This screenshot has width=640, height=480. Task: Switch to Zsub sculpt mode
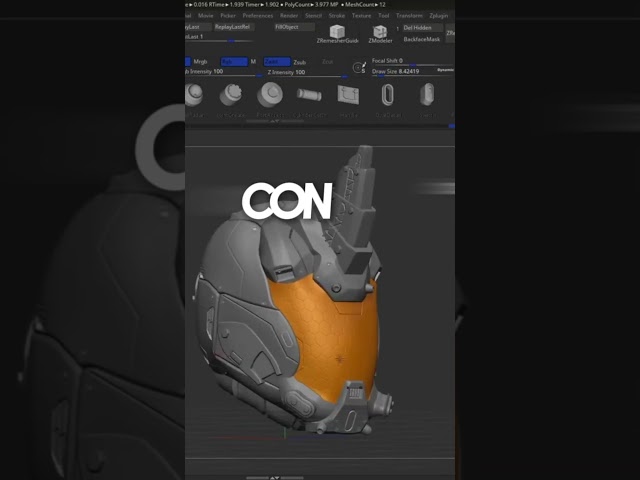click(x=300, y=62)
